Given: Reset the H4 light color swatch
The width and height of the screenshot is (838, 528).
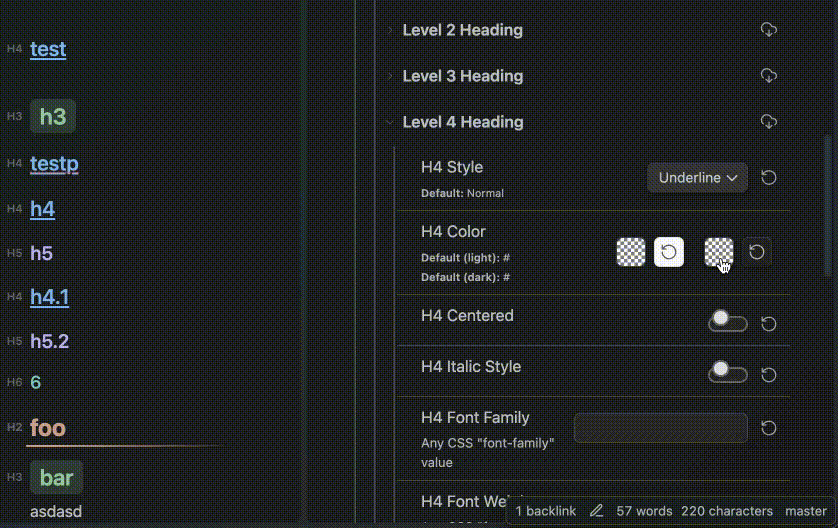Looking at the screenshot, I should tap(668, 252).
